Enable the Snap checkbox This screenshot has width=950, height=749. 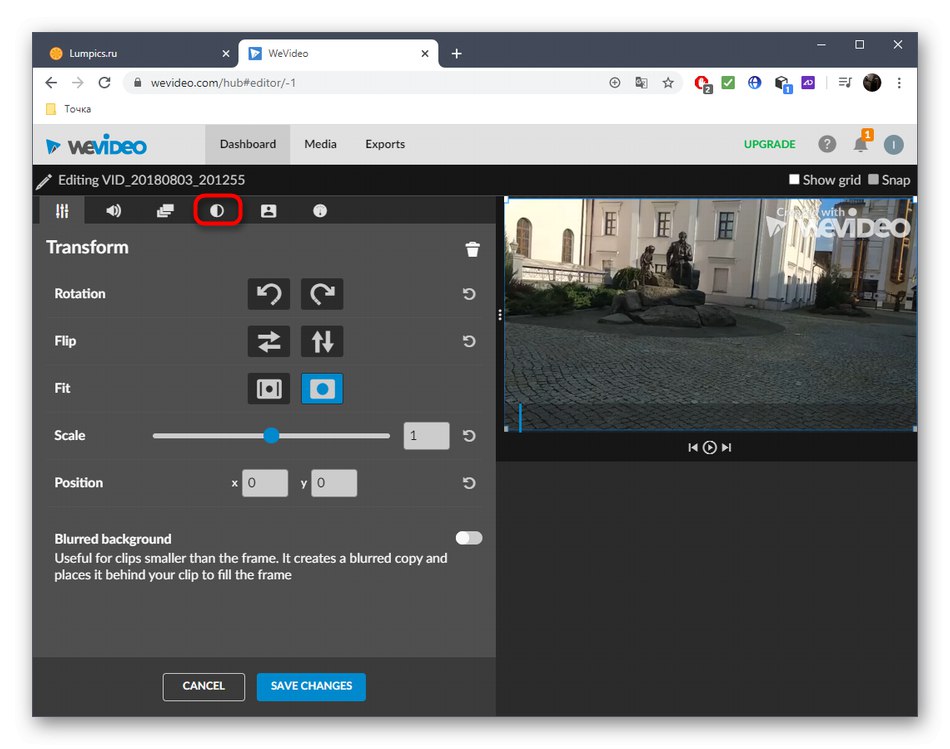click(x=872, y=180)
